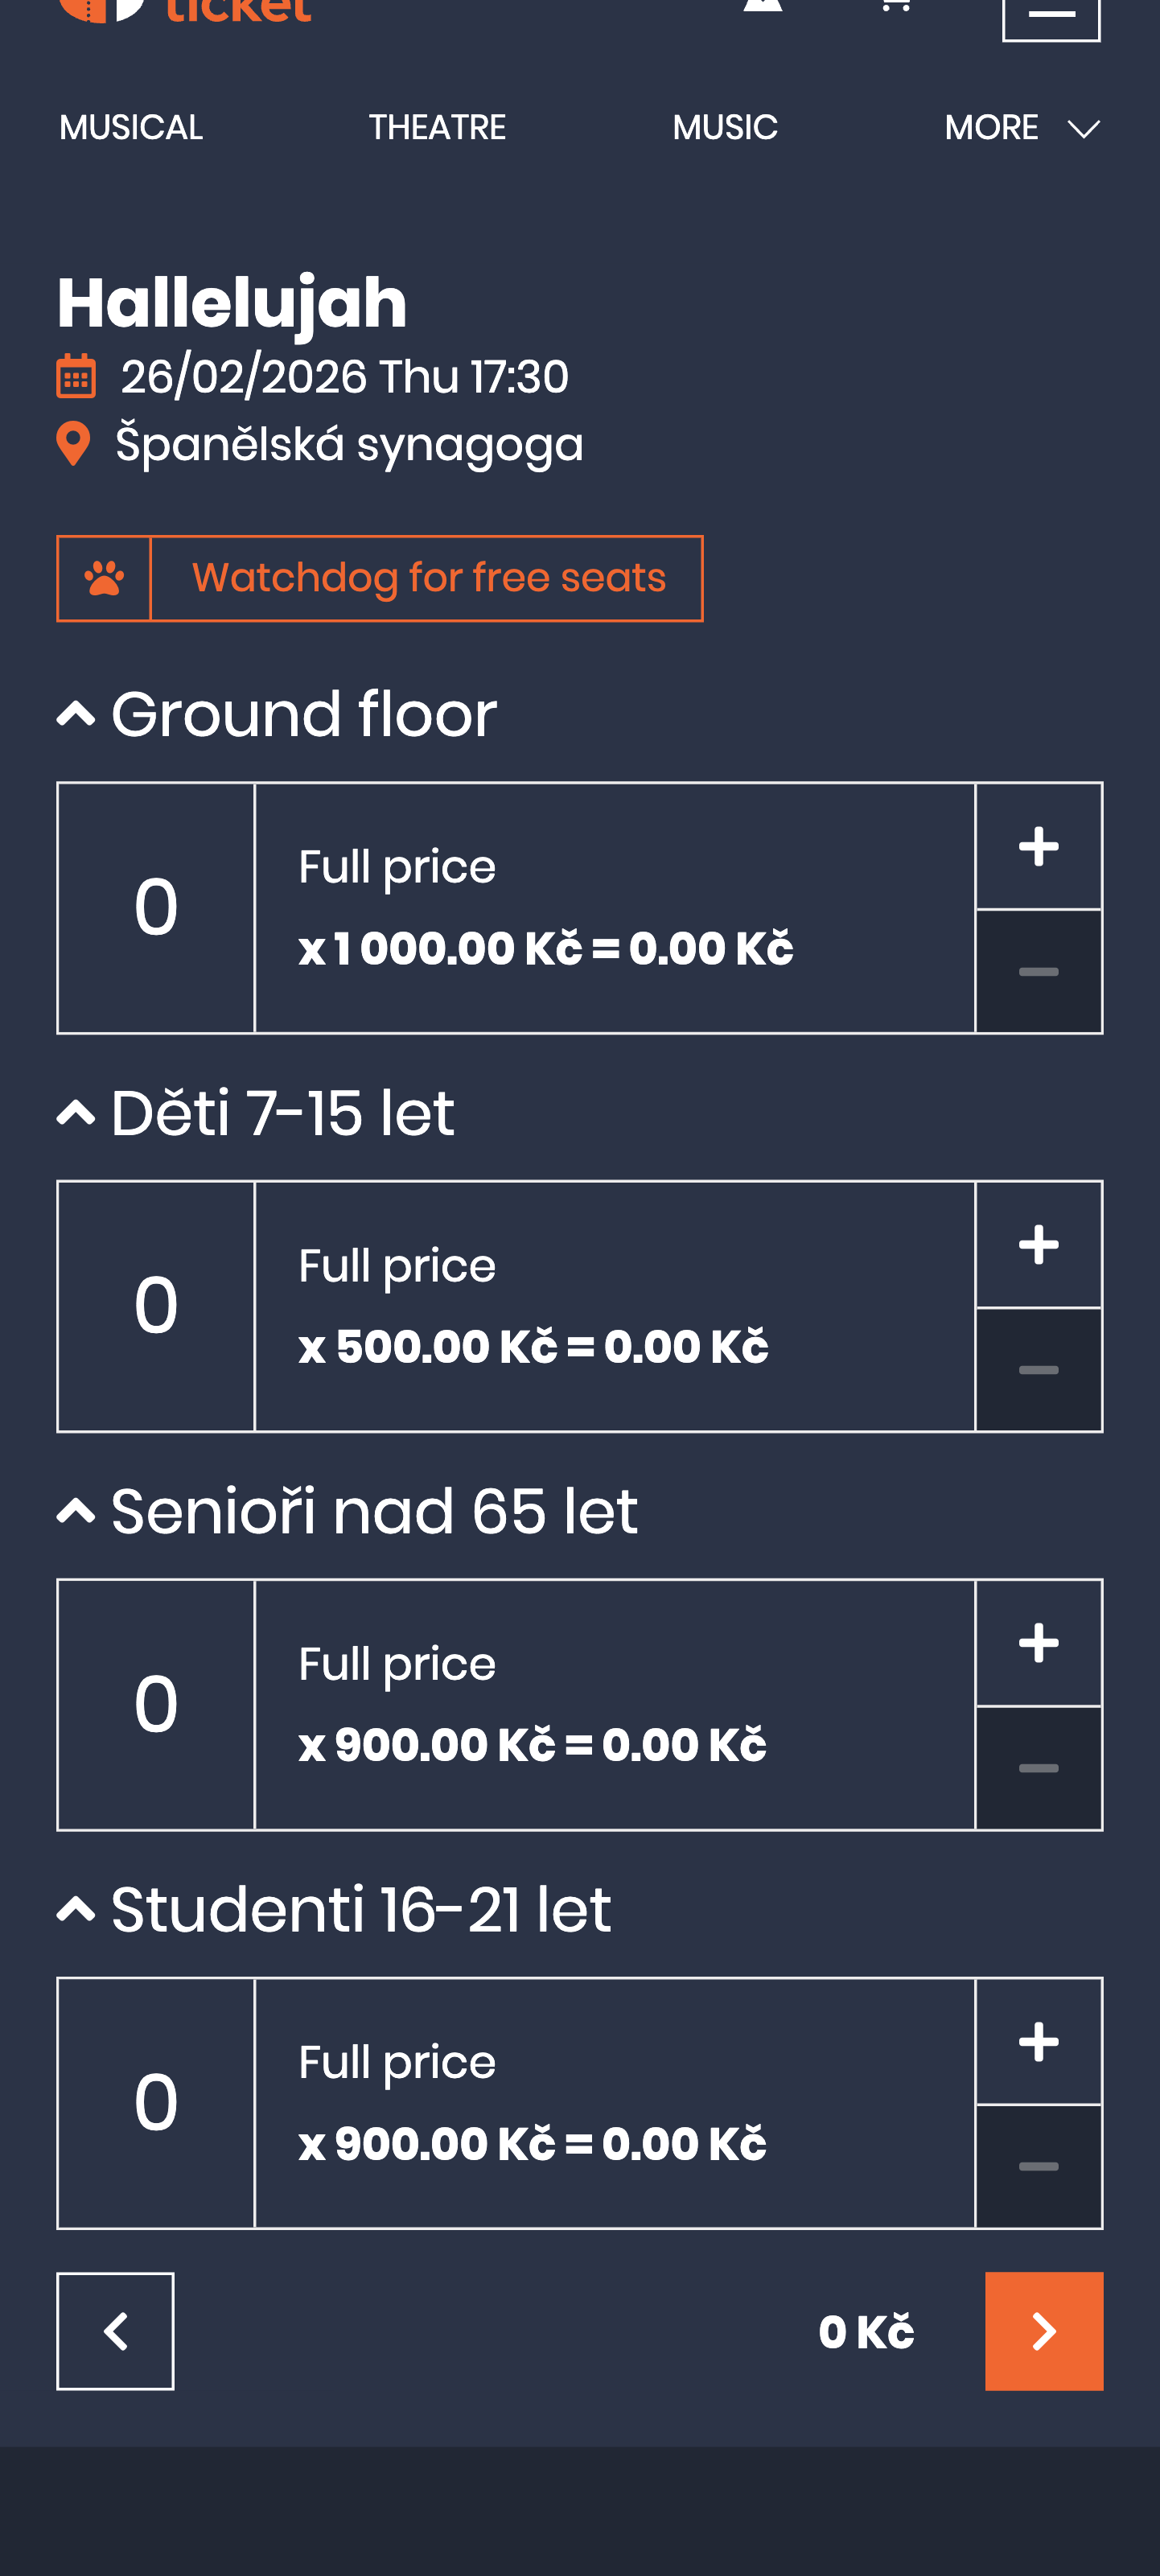Collapse the Ground floor section

[x=76, y=714]
